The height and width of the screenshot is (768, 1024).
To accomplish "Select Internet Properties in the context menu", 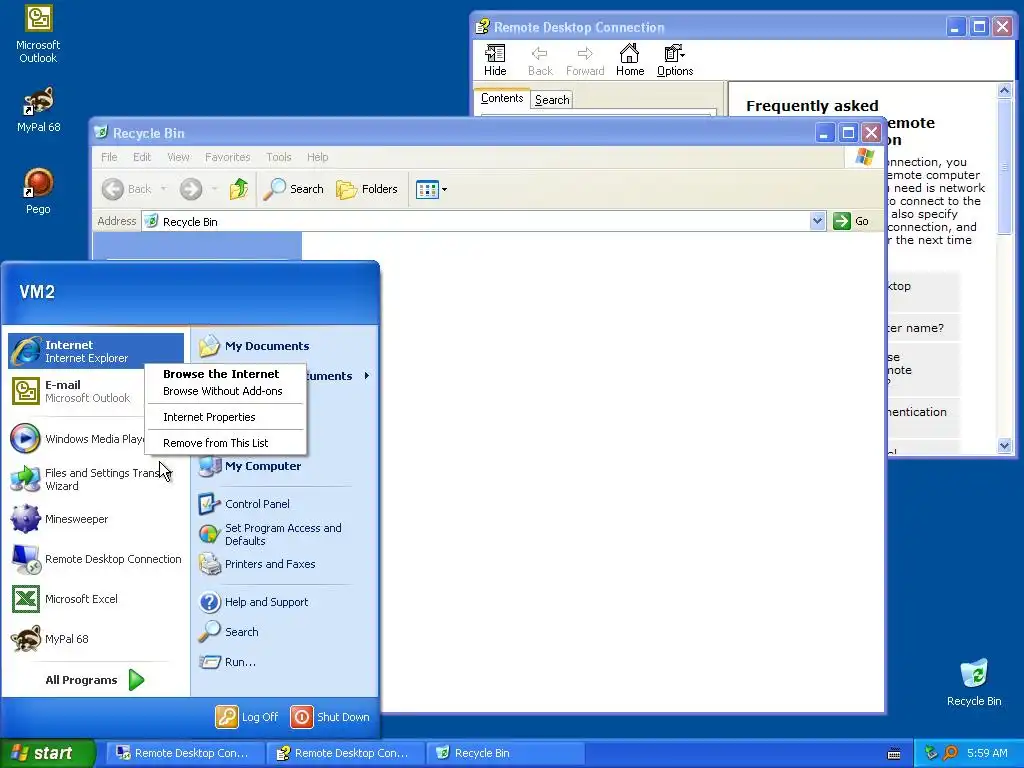I will 209,417.
